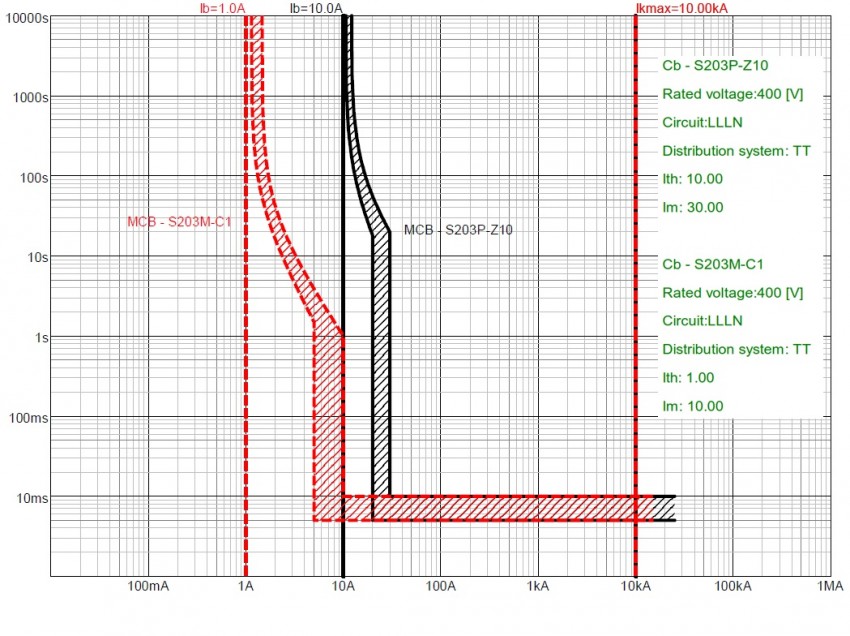Click the '100mA' current axis label
This screenshot has height=636, width=850.
tap(148, 586)
